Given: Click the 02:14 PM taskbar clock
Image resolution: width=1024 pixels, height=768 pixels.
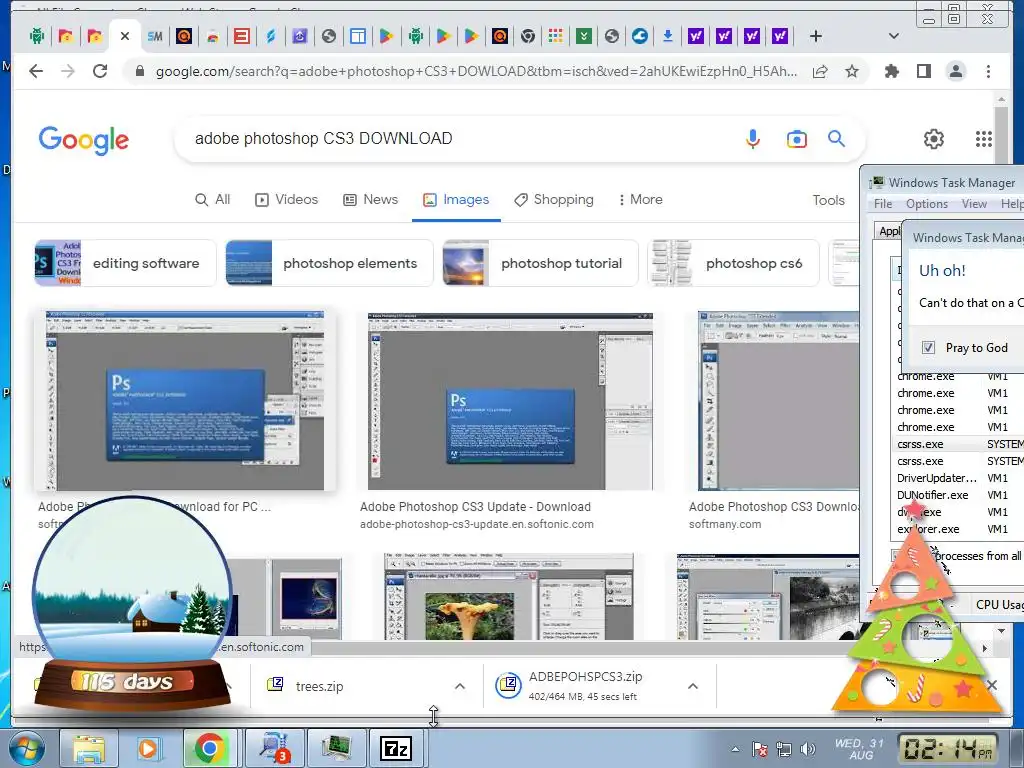Looking at the screenshot, I should (x=948, y=748).
